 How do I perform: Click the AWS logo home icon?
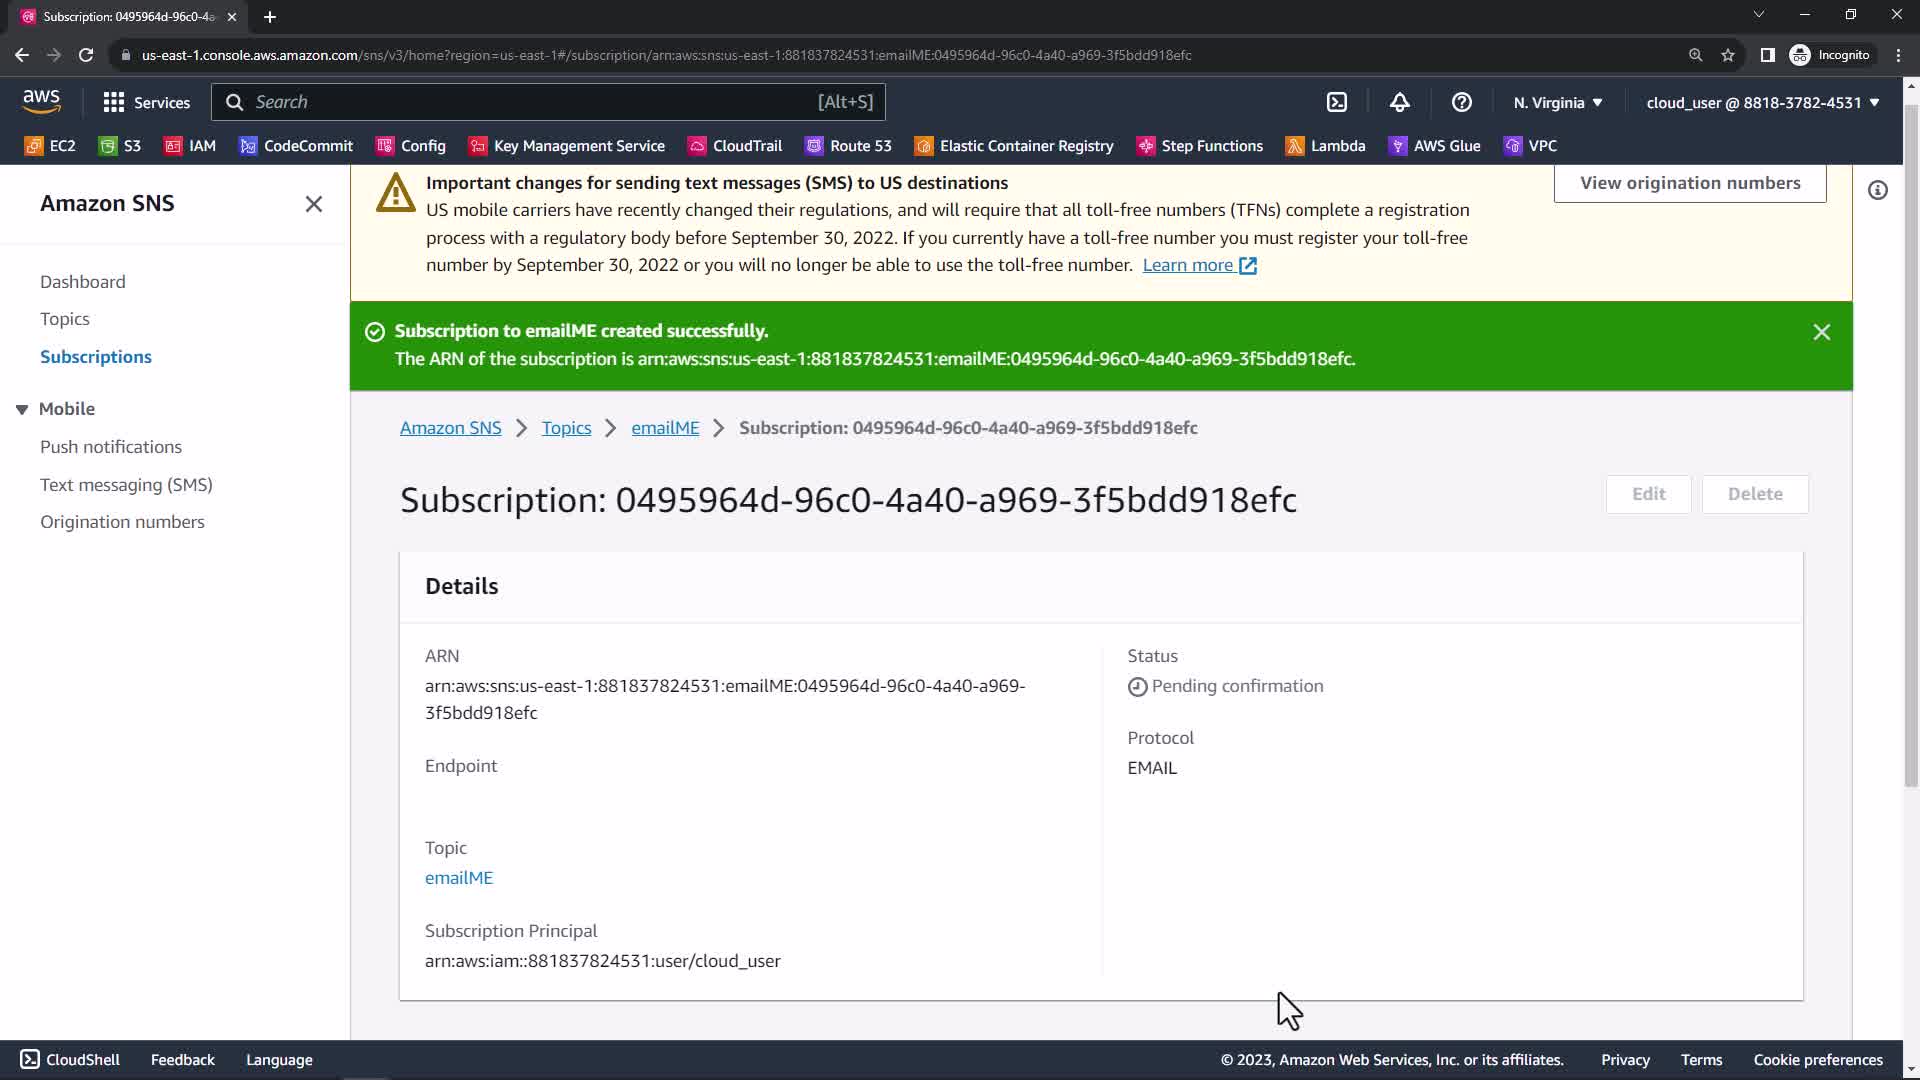[x=41, y=101]
